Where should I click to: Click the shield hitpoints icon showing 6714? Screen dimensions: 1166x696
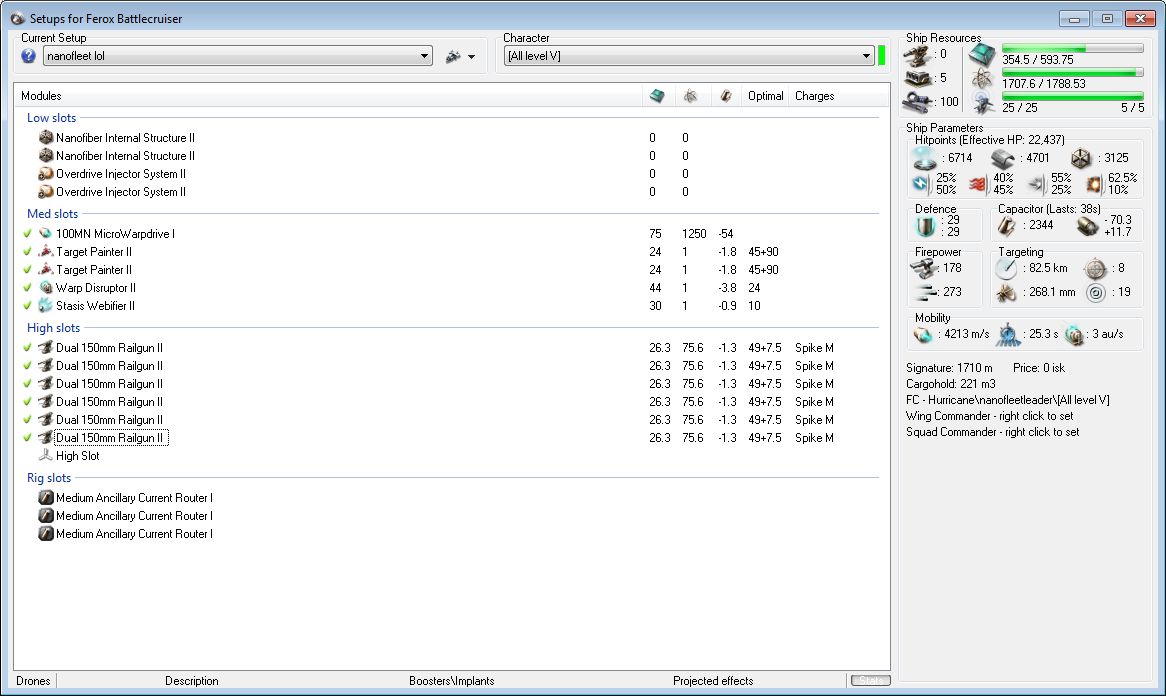click(925, 158)
